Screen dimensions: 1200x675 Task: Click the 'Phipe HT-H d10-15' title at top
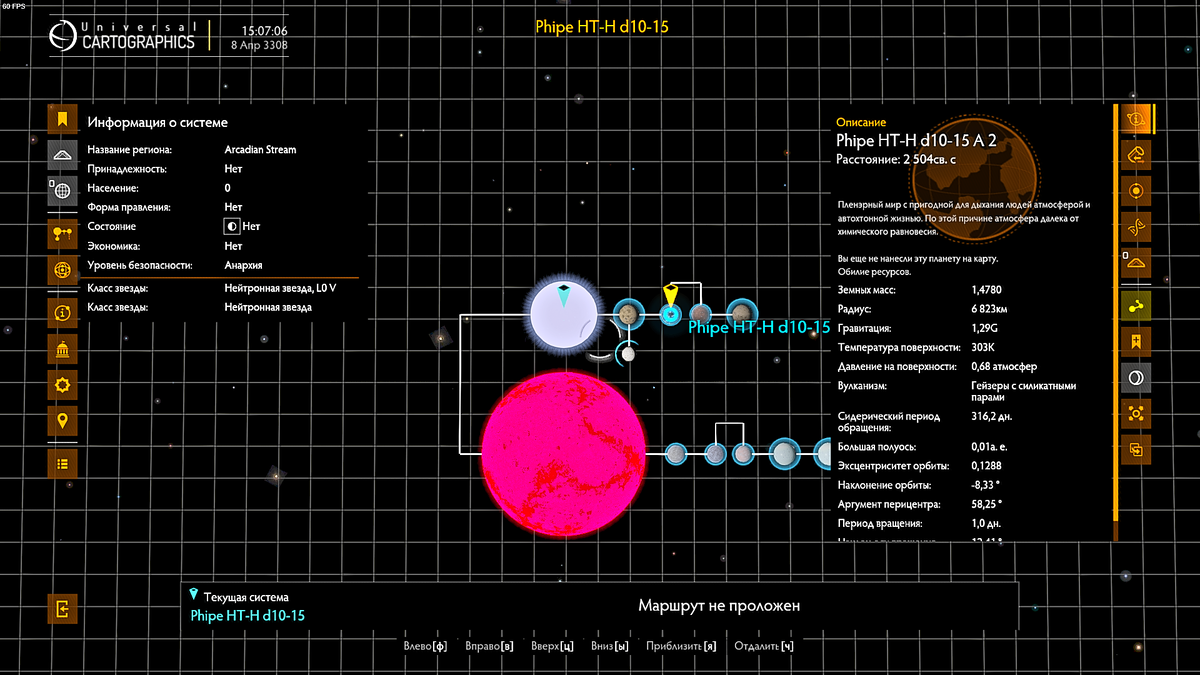[x=601, y=27]
